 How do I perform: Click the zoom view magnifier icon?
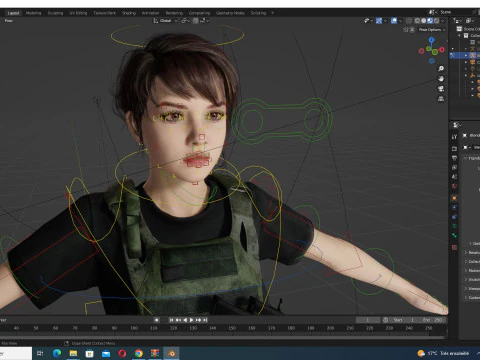point(441,69)
